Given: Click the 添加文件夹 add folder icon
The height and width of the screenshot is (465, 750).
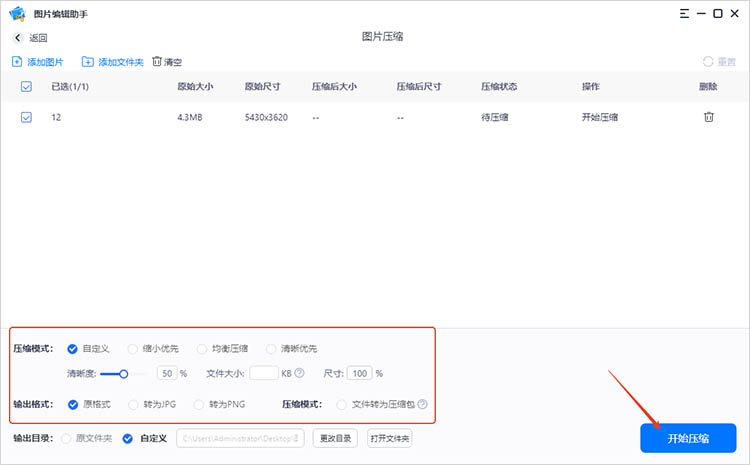Looking at the screenshot, I should click(x=88, y=62).
